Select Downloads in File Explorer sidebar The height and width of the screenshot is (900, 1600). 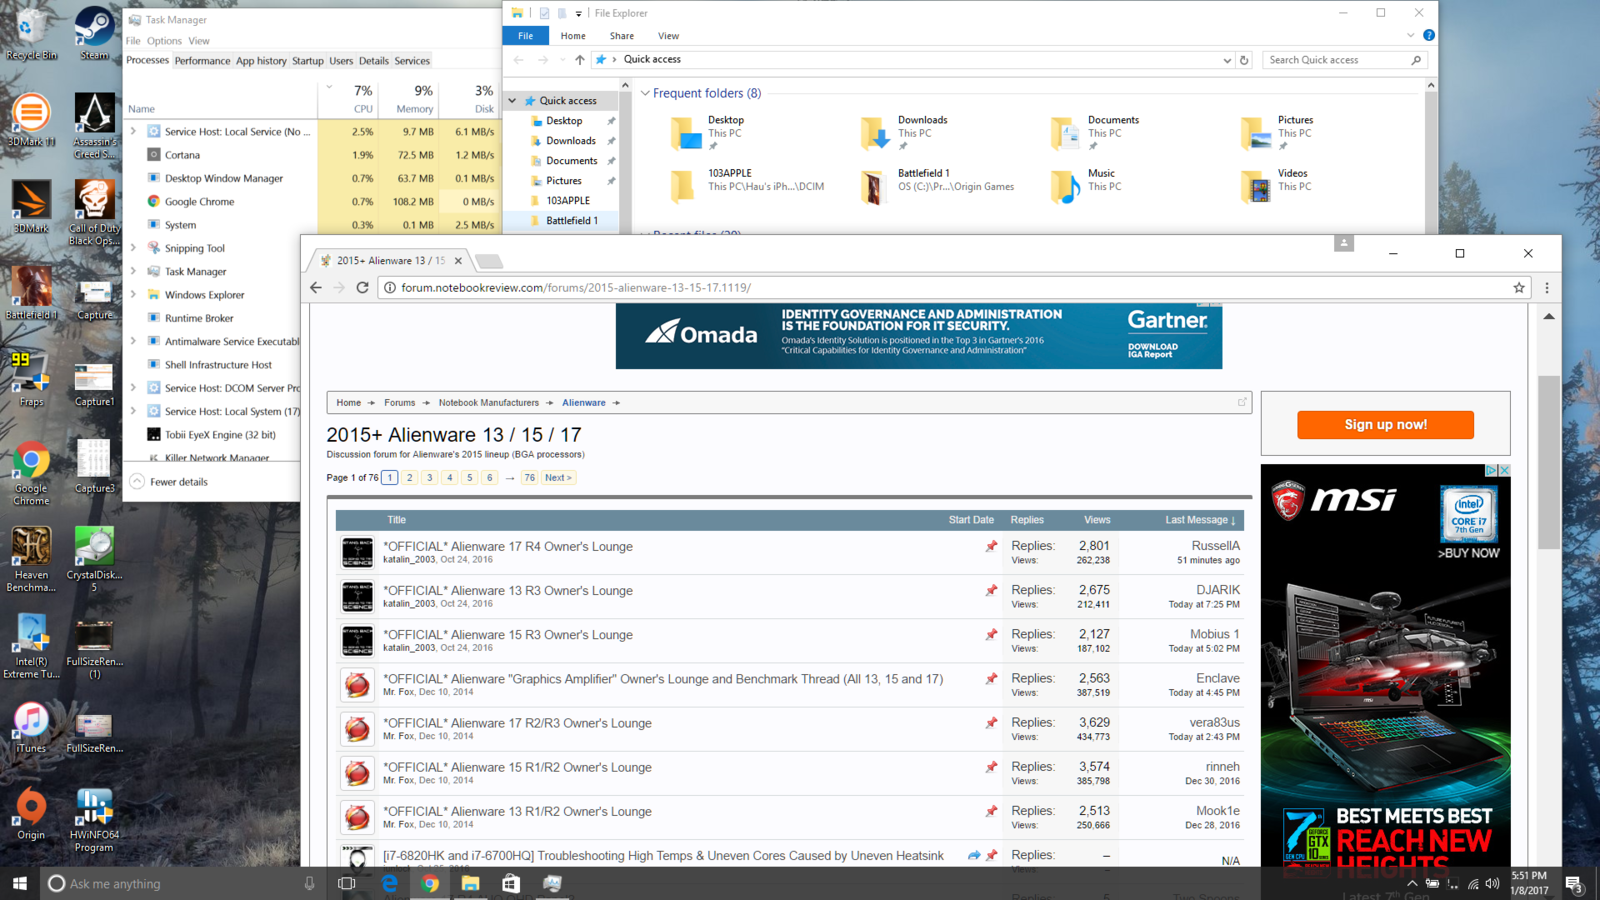tap(571, 141)
